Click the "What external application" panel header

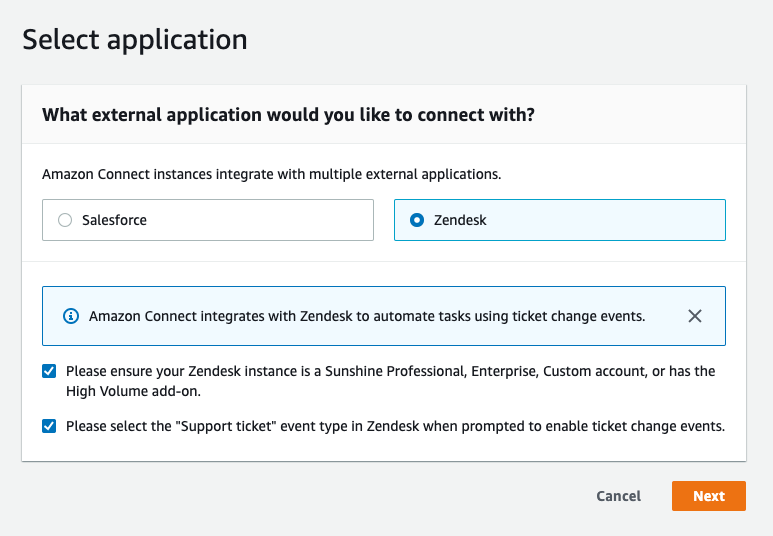(x=288, y=115)
